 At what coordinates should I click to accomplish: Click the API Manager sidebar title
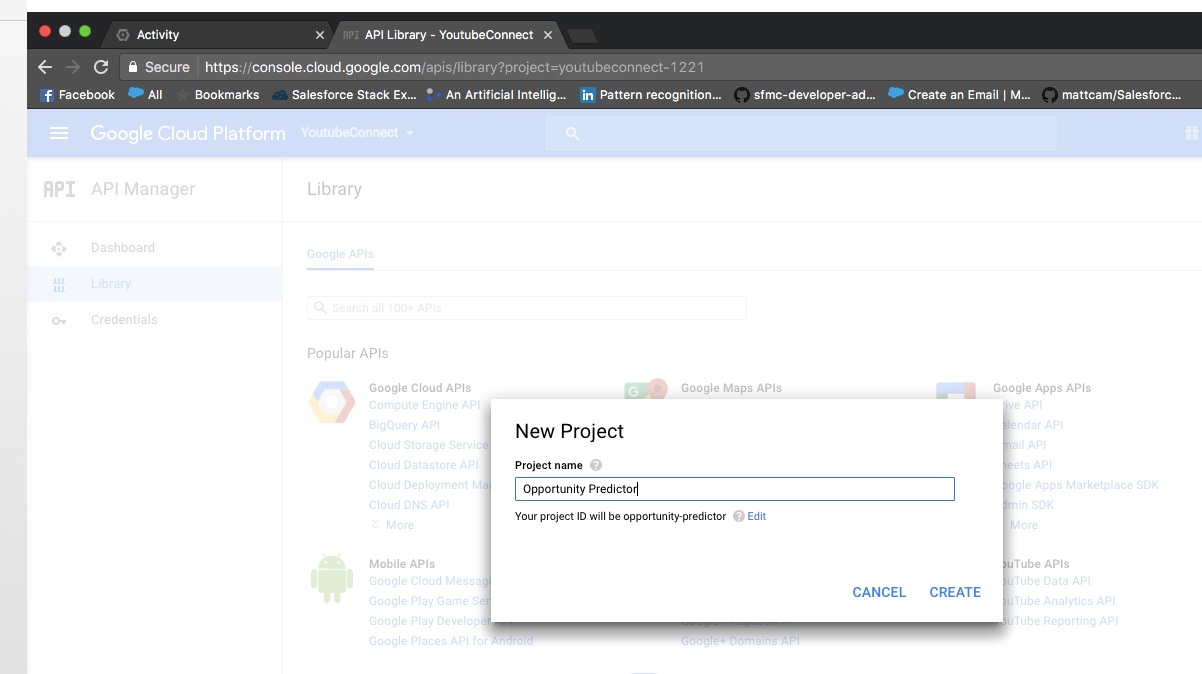point(143,189)
